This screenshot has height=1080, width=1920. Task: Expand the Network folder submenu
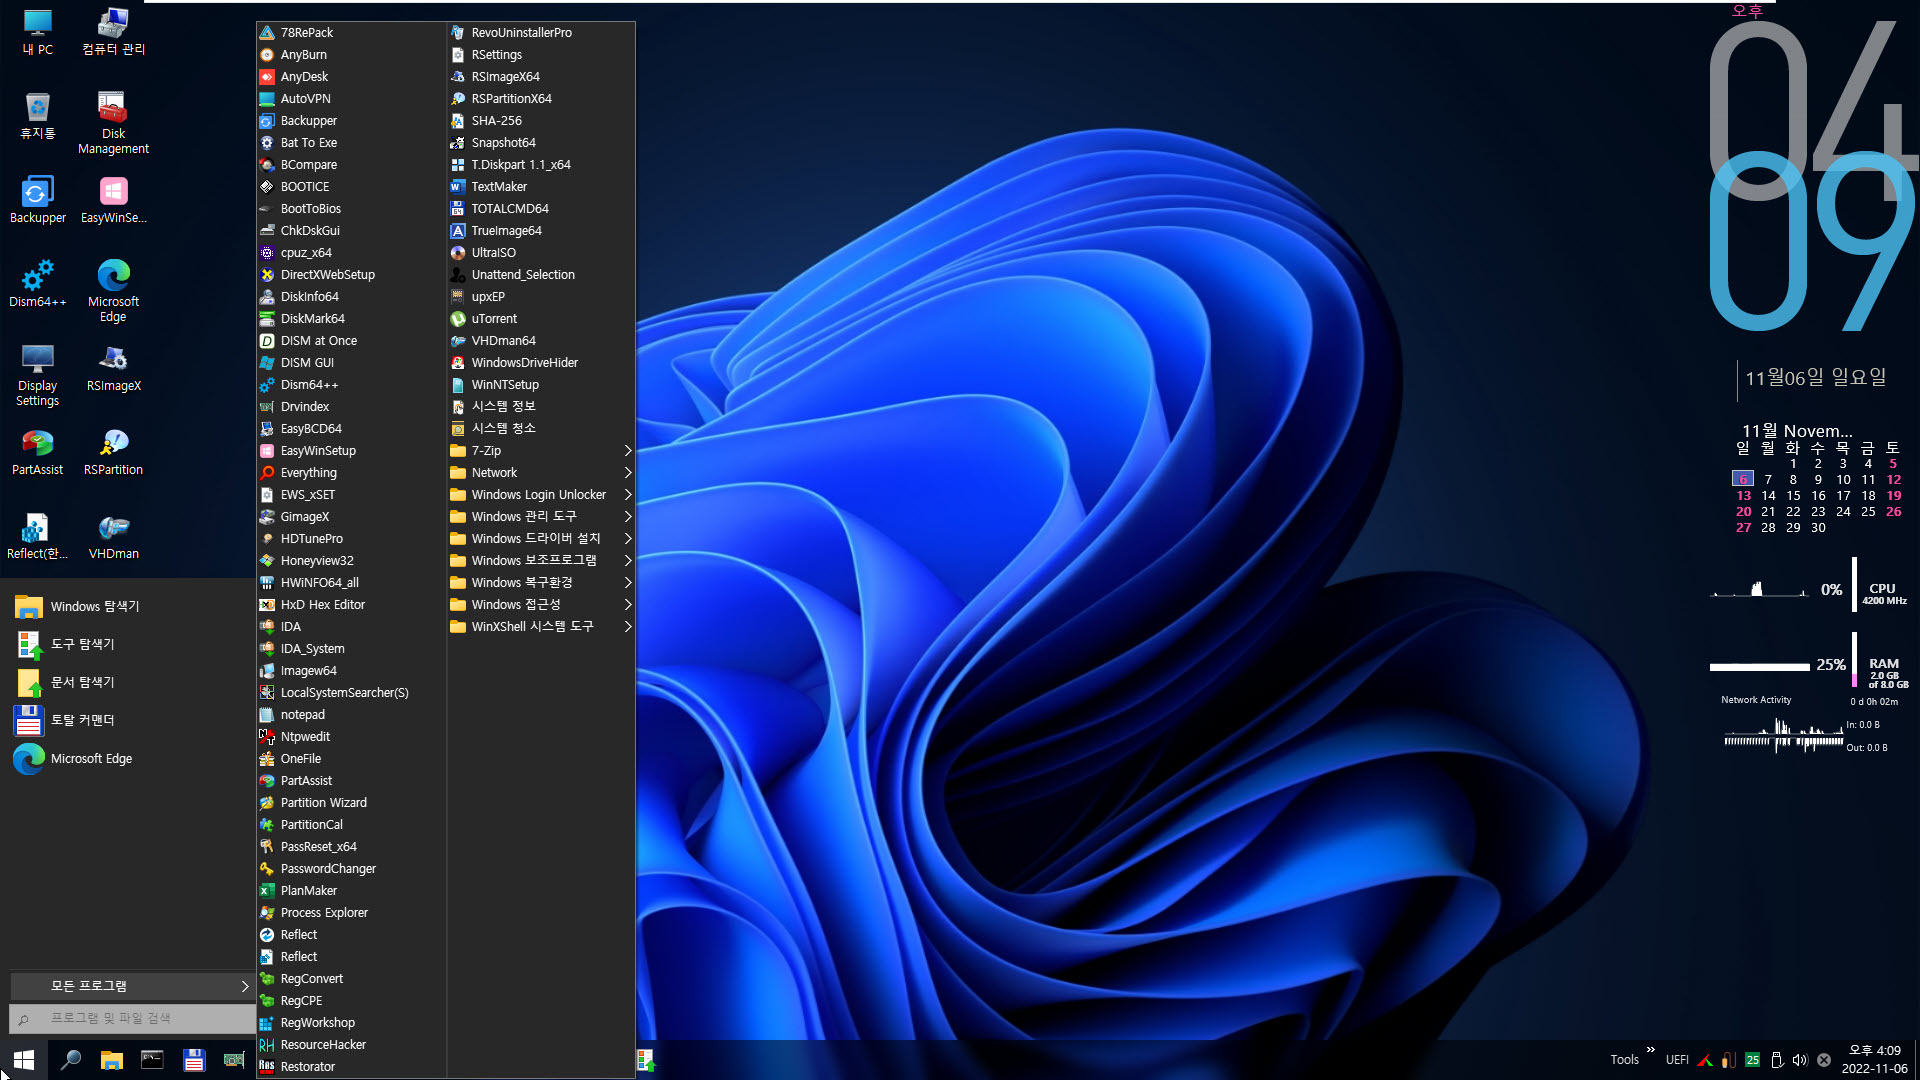point(541,473)
